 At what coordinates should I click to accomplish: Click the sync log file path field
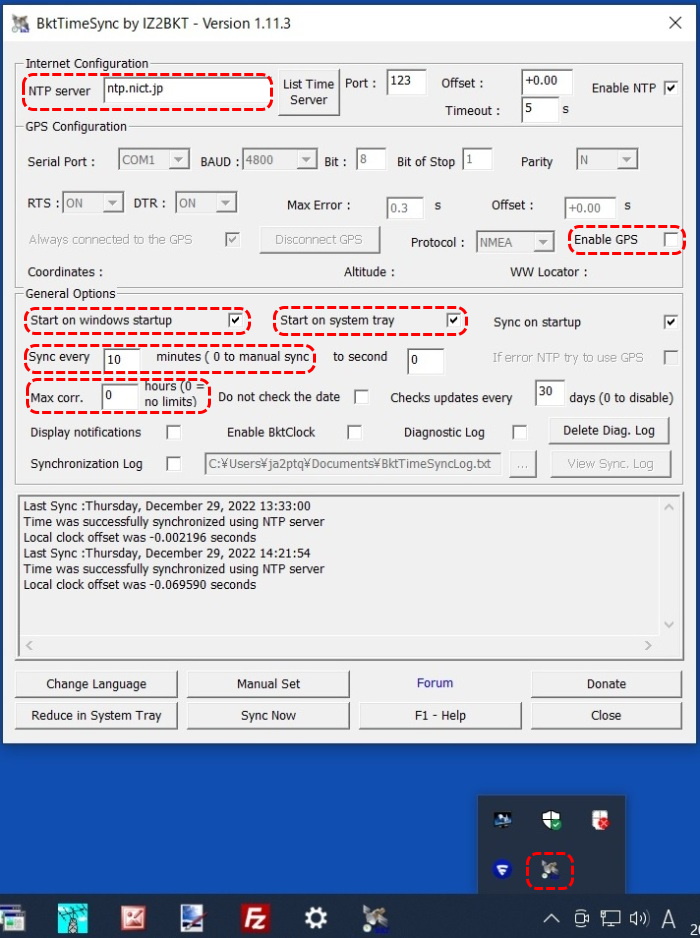[353, 464]
